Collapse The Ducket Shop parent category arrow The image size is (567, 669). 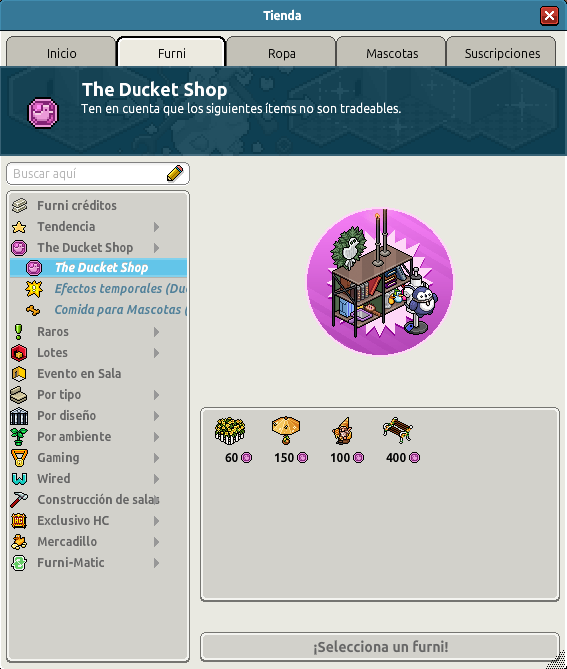pos(157,248)
